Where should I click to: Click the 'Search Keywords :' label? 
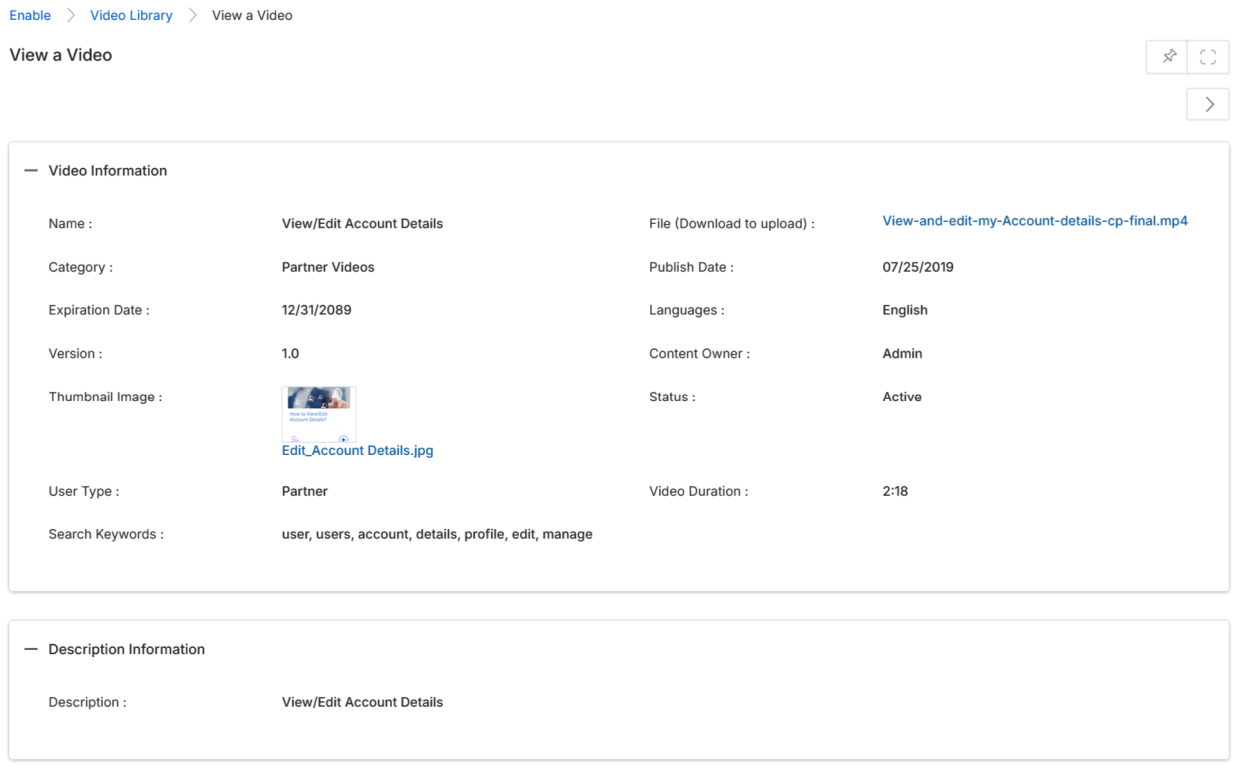[x=106, y=535]
